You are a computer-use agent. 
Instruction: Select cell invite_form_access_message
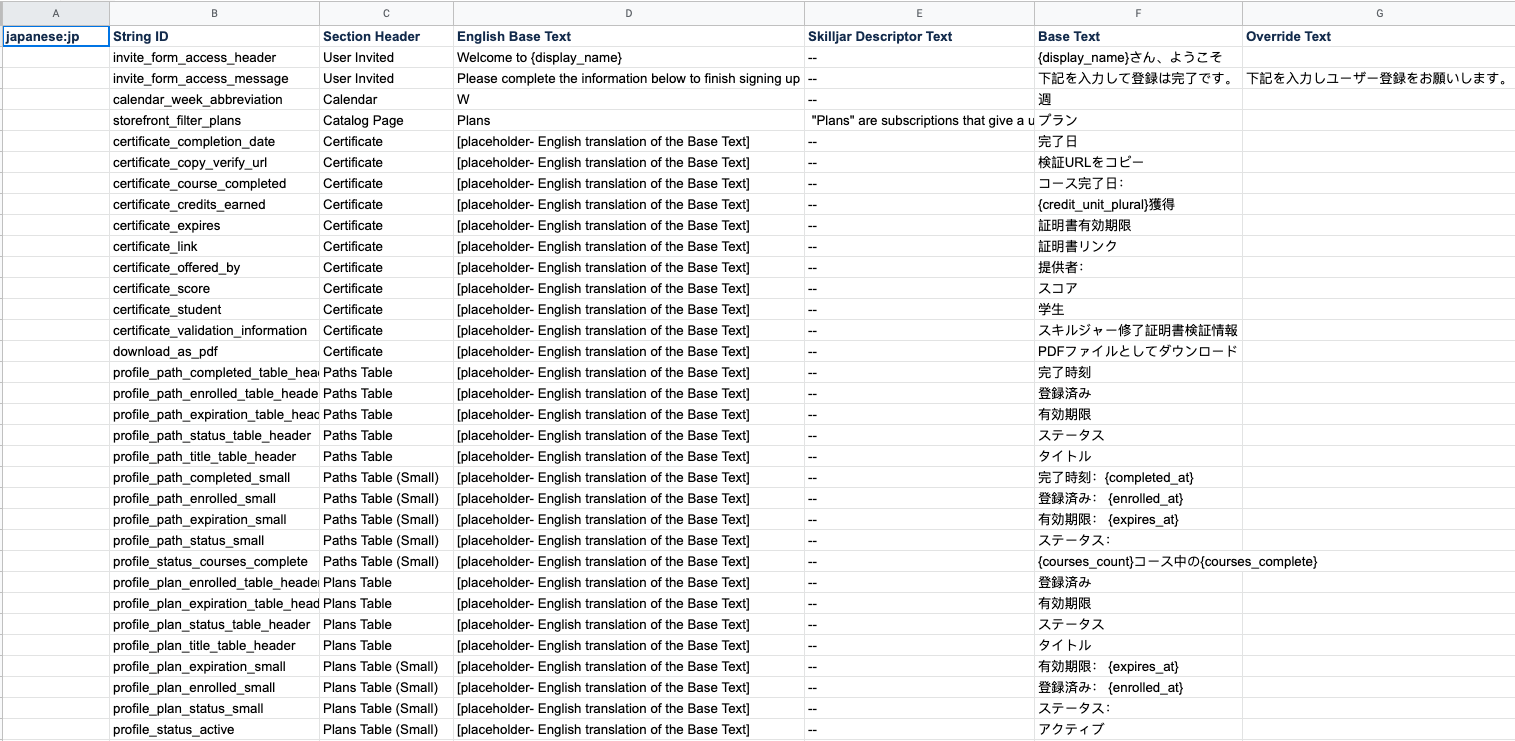coord(215,79)
